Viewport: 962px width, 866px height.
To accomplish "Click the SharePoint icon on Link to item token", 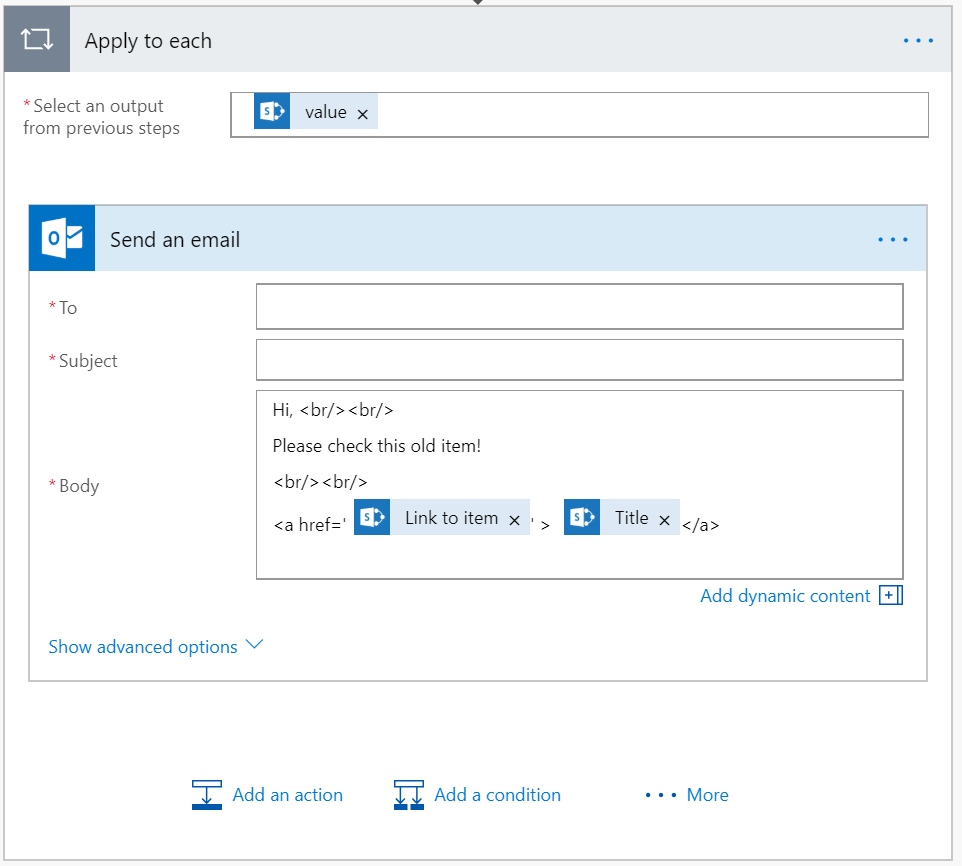I will pyautogui.click(x=372, y=518).
